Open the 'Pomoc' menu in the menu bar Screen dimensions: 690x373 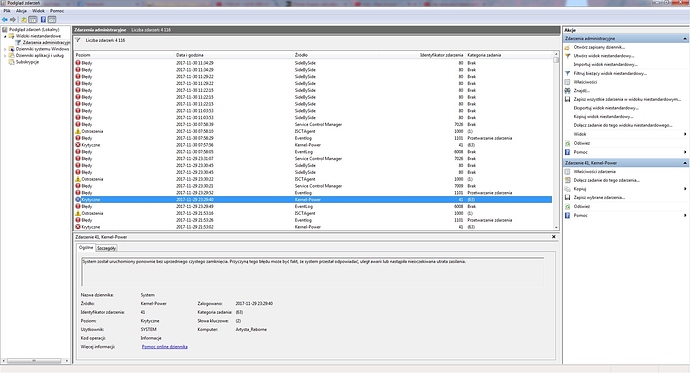(x=57, y=11)
